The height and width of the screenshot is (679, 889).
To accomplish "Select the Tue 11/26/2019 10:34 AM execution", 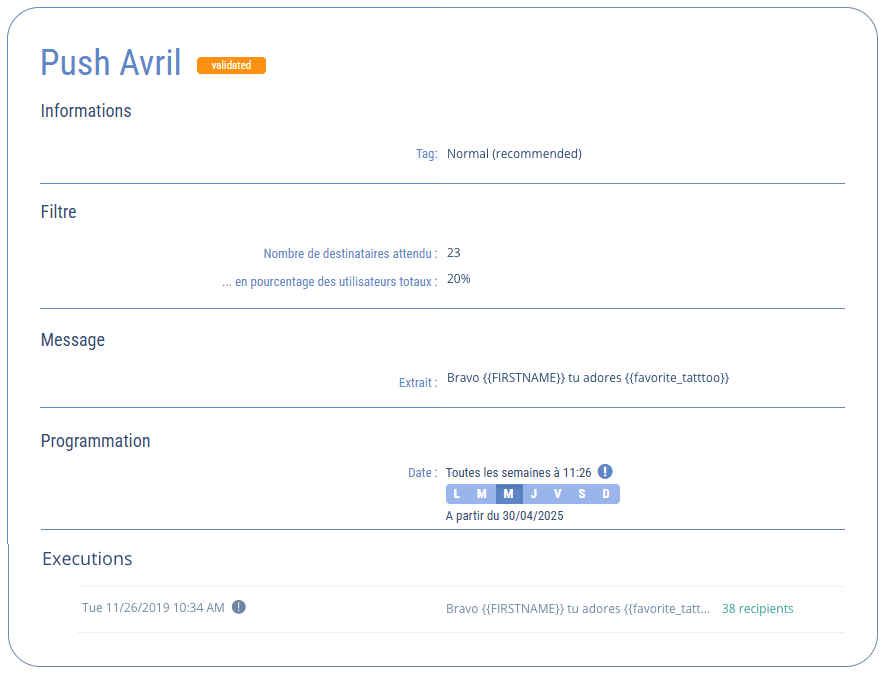I will tap(153, 608).
